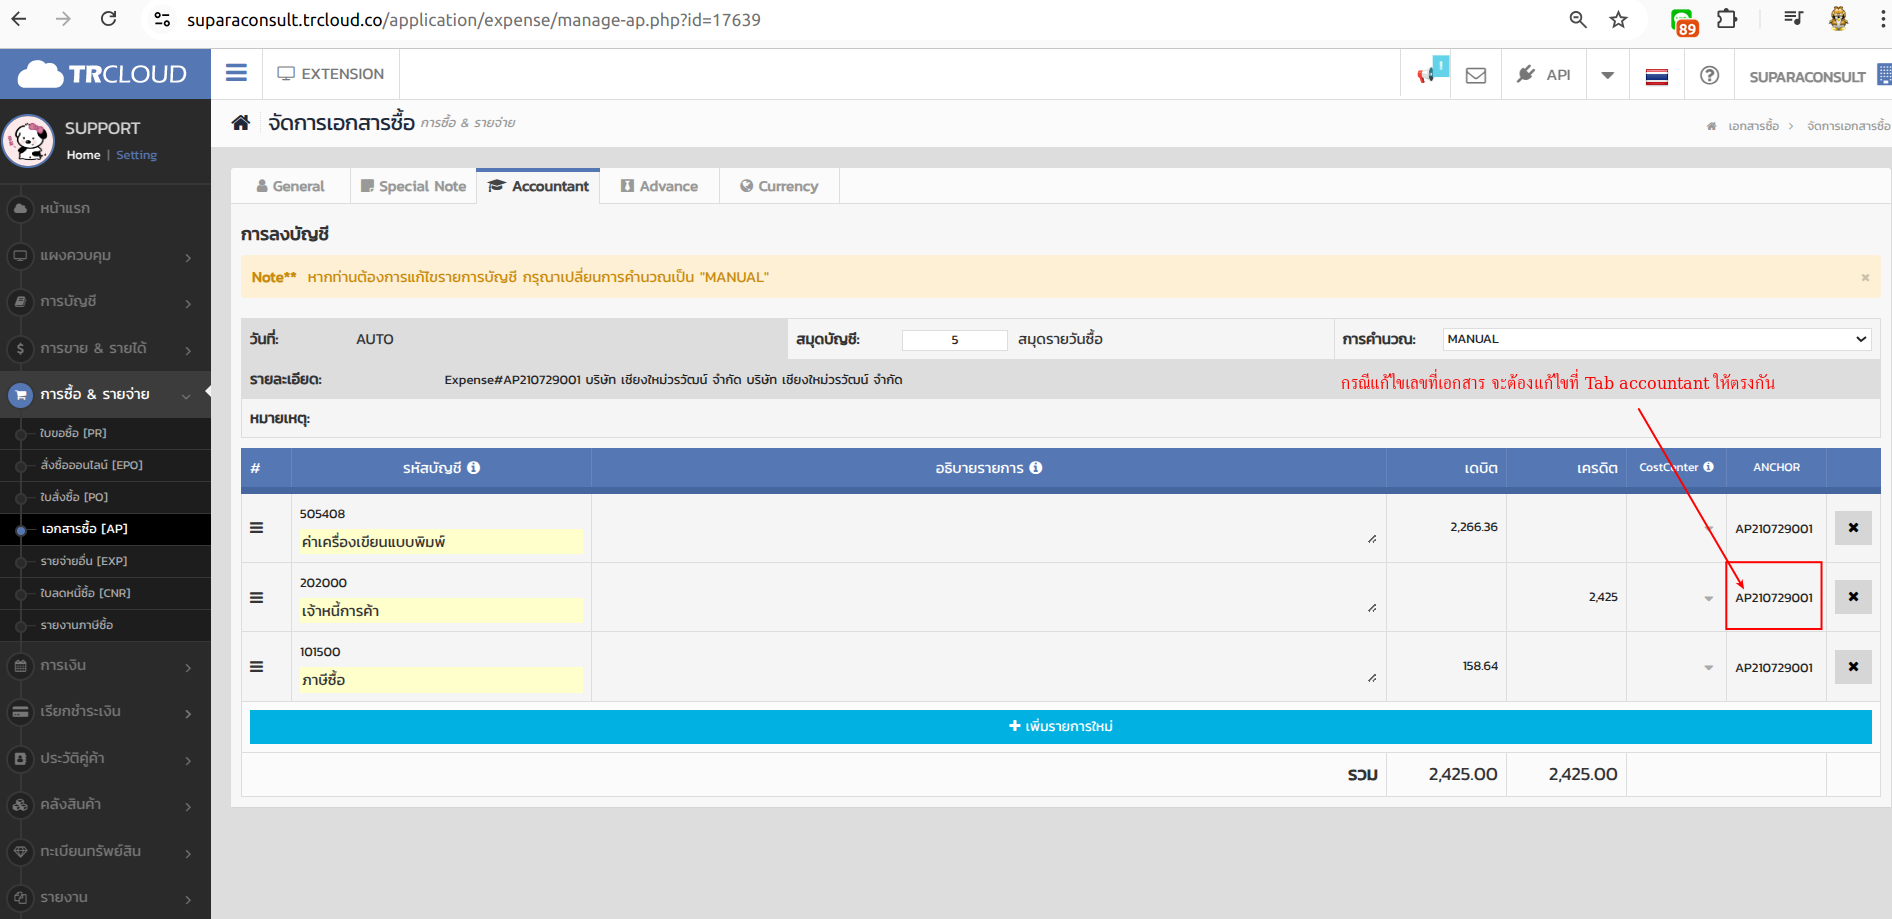Open the browser extensions puzzle icon
Image resolution: width=1892 pixels, height=919 pixels.
pos(1727,19)
